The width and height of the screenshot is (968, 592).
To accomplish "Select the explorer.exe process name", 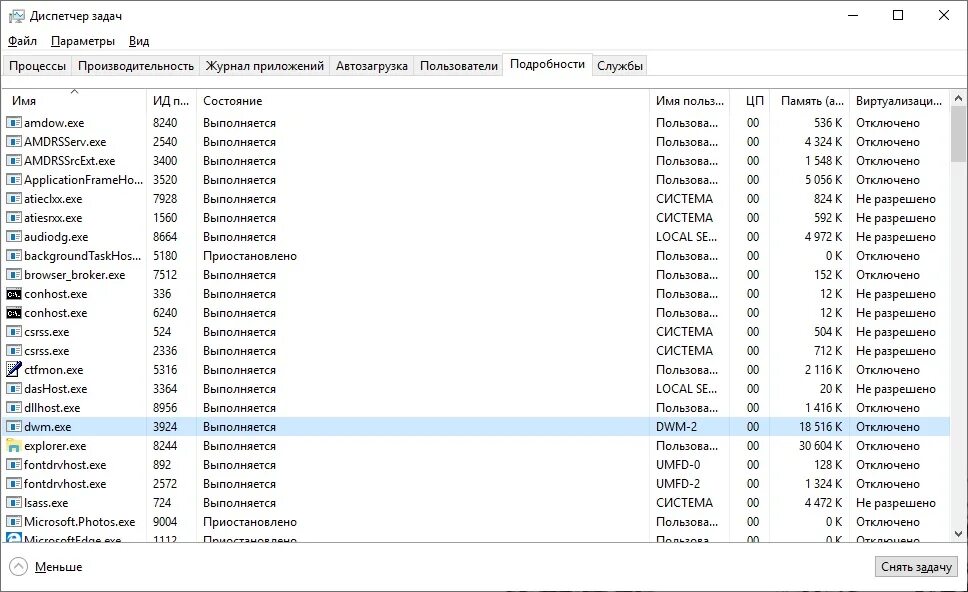I will [x=55, y=446].
